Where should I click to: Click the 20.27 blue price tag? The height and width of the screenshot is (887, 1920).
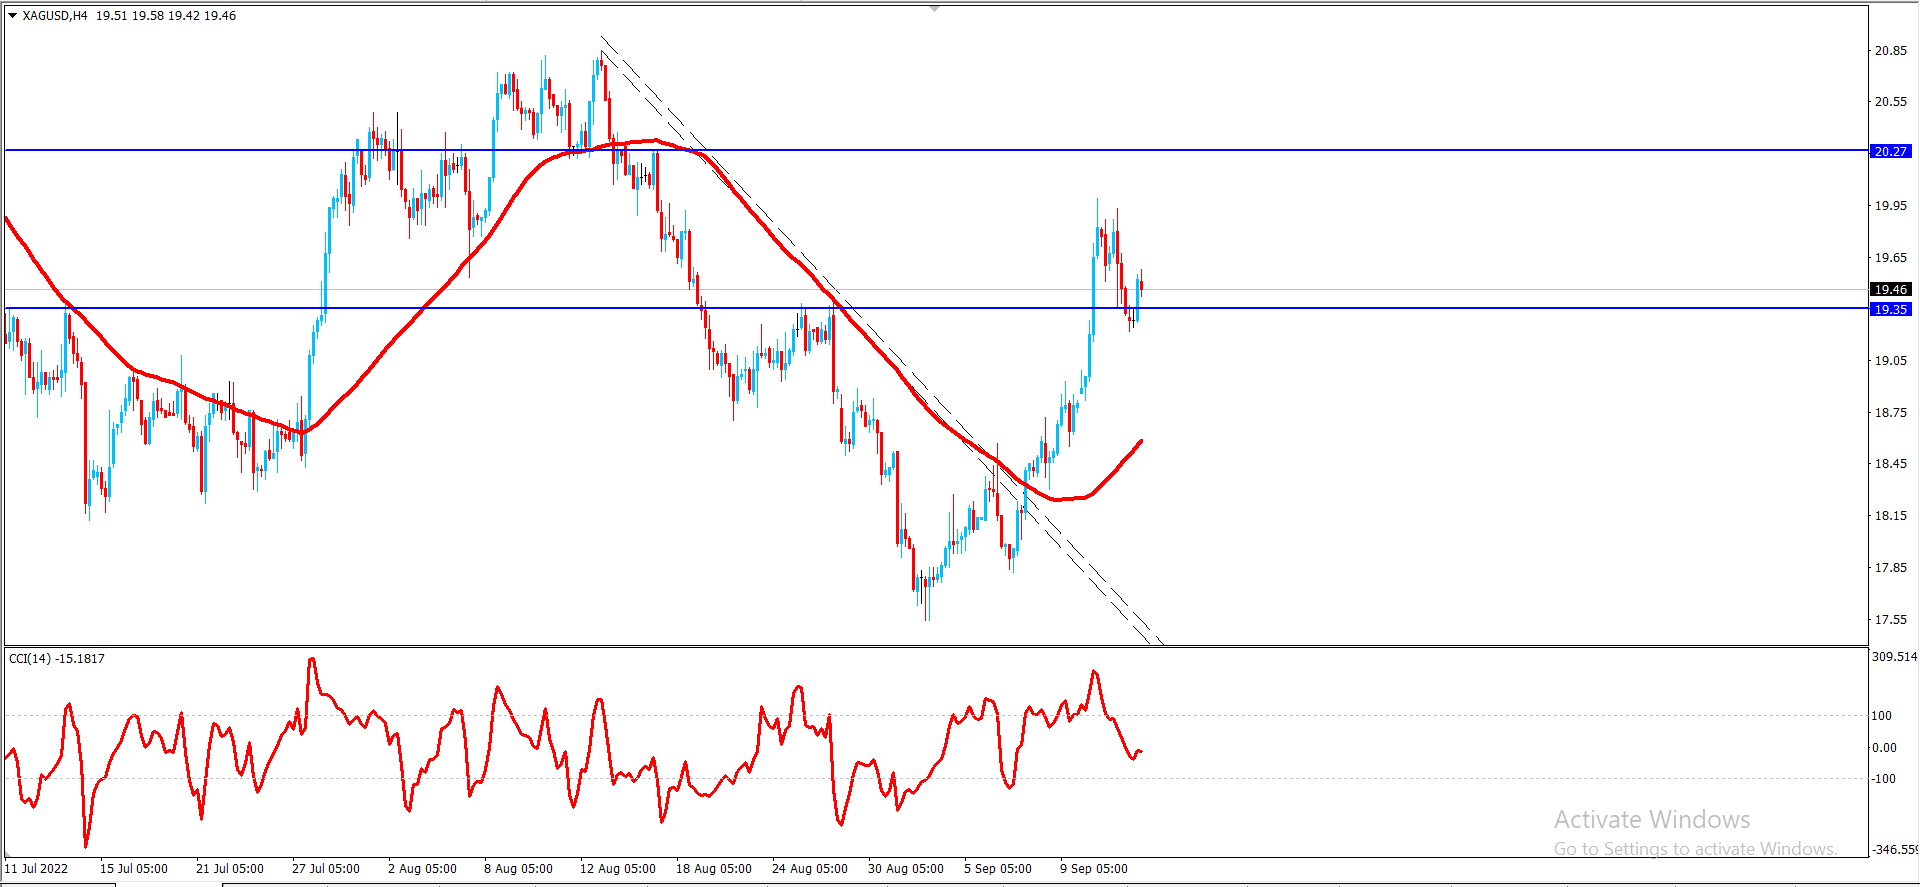pos(1890,151)
